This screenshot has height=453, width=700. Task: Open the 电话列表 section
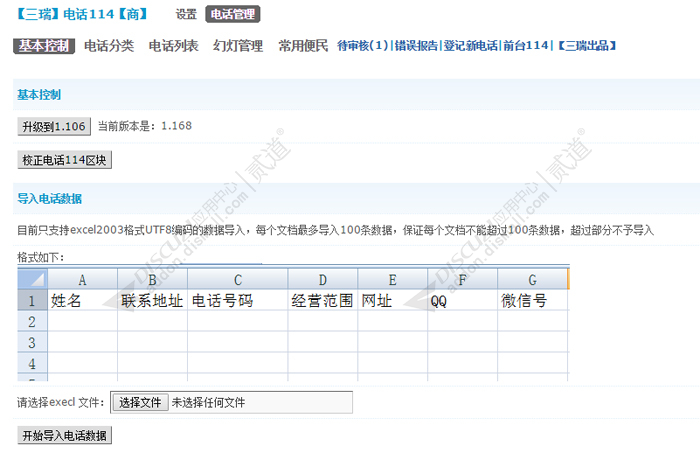173,46
